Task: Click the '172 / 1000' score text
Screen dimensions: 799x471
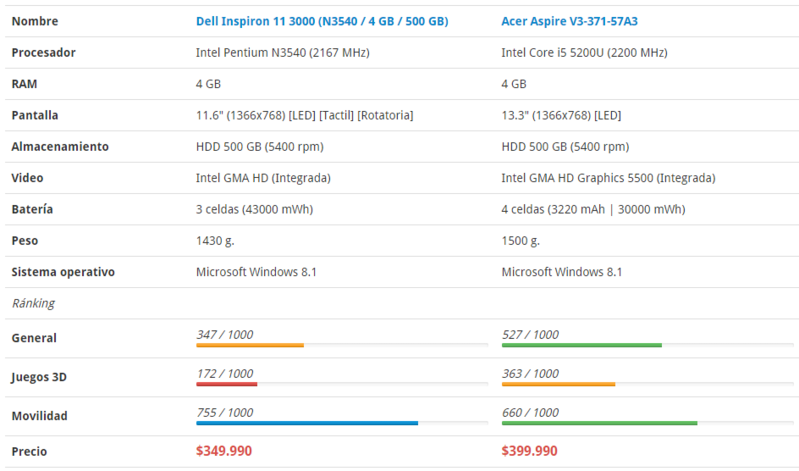Action: pyautogui.click(x=225, y=374)
